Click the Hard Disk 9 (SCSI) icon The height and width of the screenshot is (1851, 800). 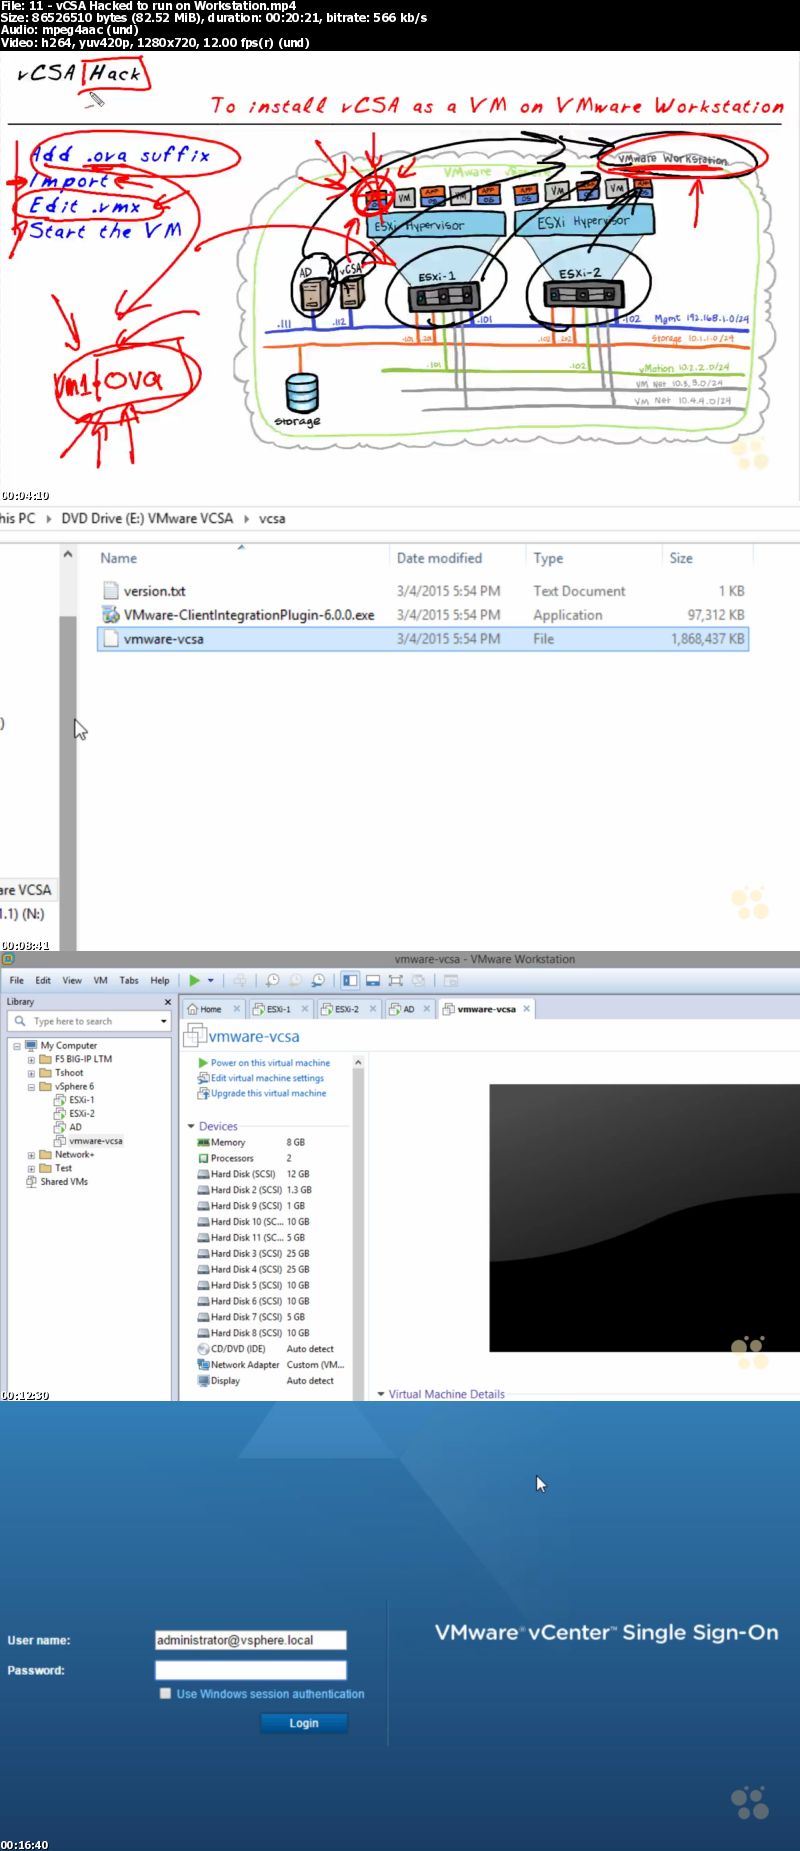pyautogui.click(x=203, y=1206)
